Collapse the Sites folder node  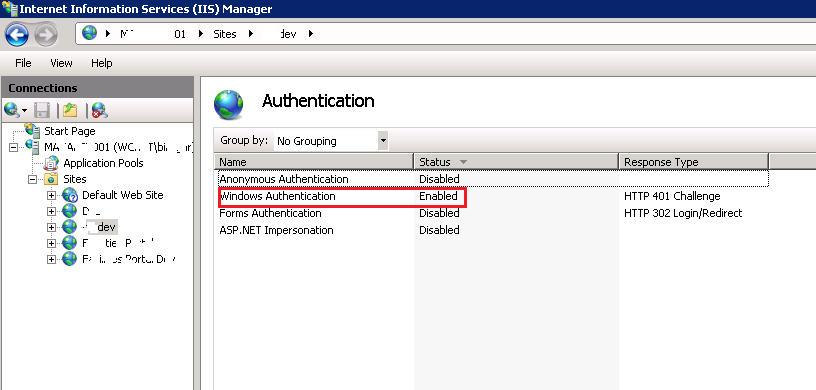coord(32,179)
